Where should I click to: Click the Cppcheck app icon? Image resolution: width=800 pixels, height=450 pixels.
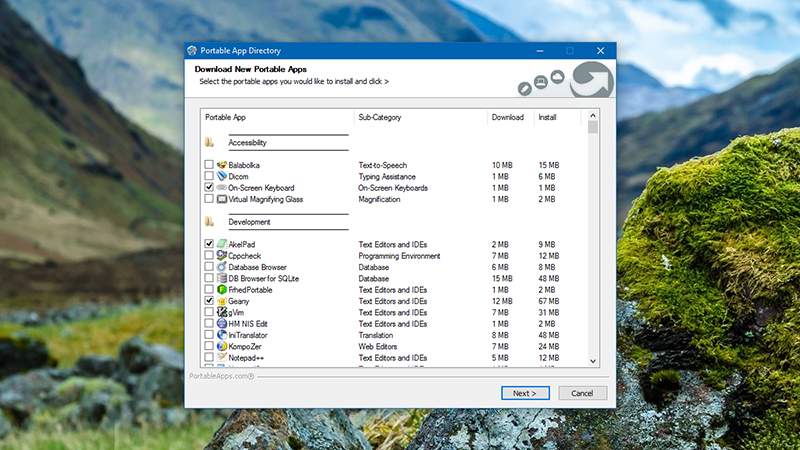point(221,255)
